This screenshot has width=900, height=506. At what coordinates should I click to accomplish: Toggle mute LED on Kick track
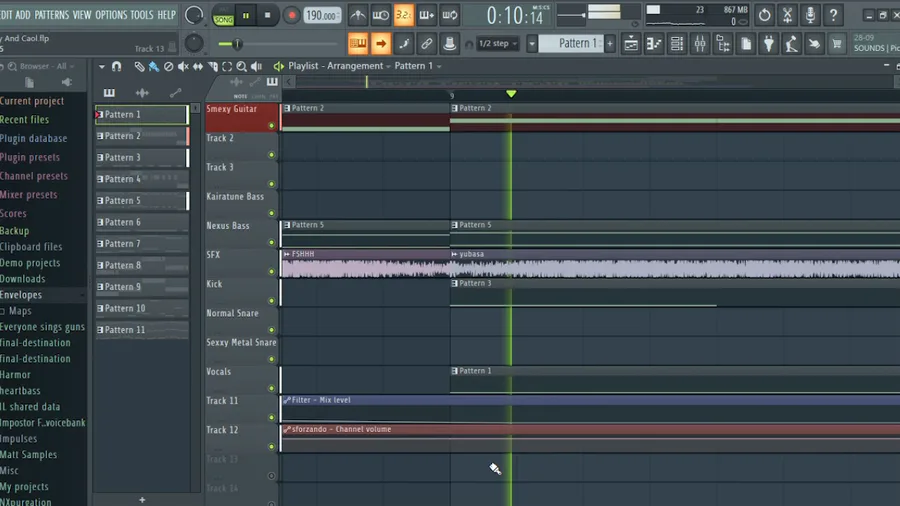click(271, 301)
